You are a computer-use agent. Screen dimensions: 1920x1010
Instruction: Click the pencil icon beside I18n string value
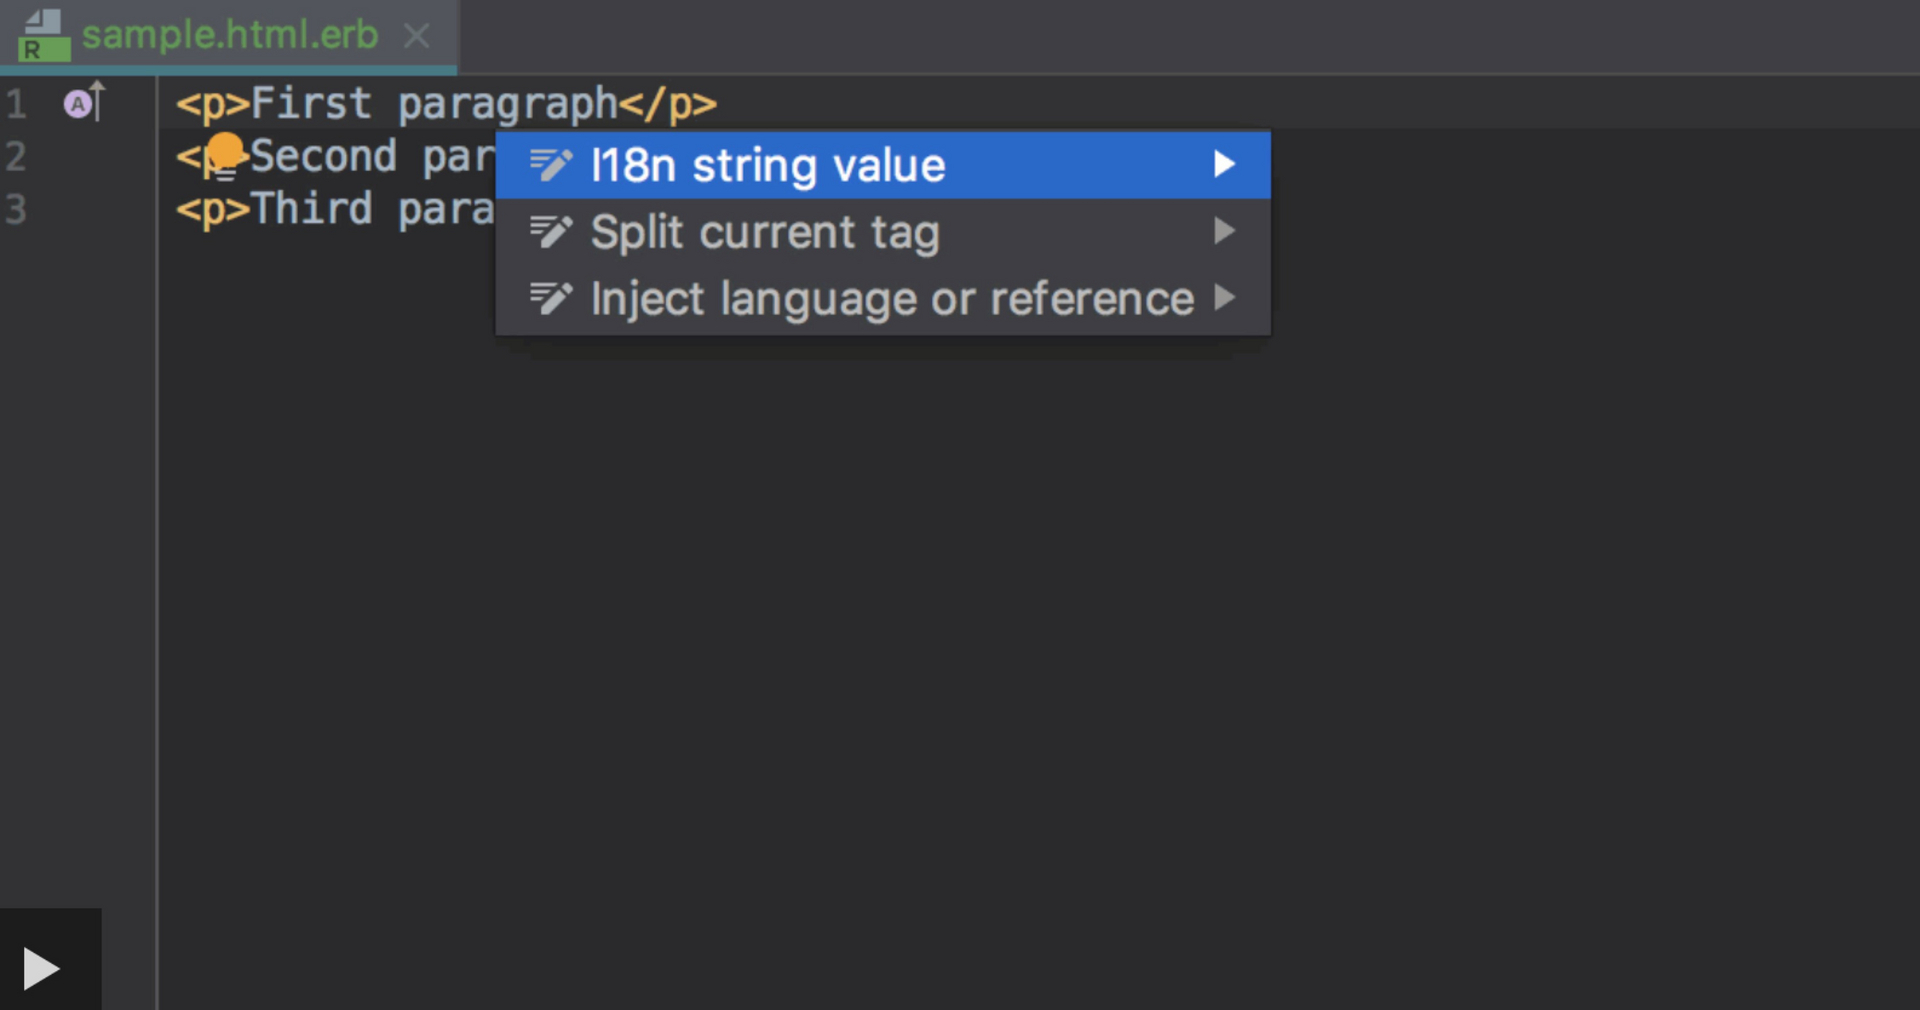coord(550,164)
